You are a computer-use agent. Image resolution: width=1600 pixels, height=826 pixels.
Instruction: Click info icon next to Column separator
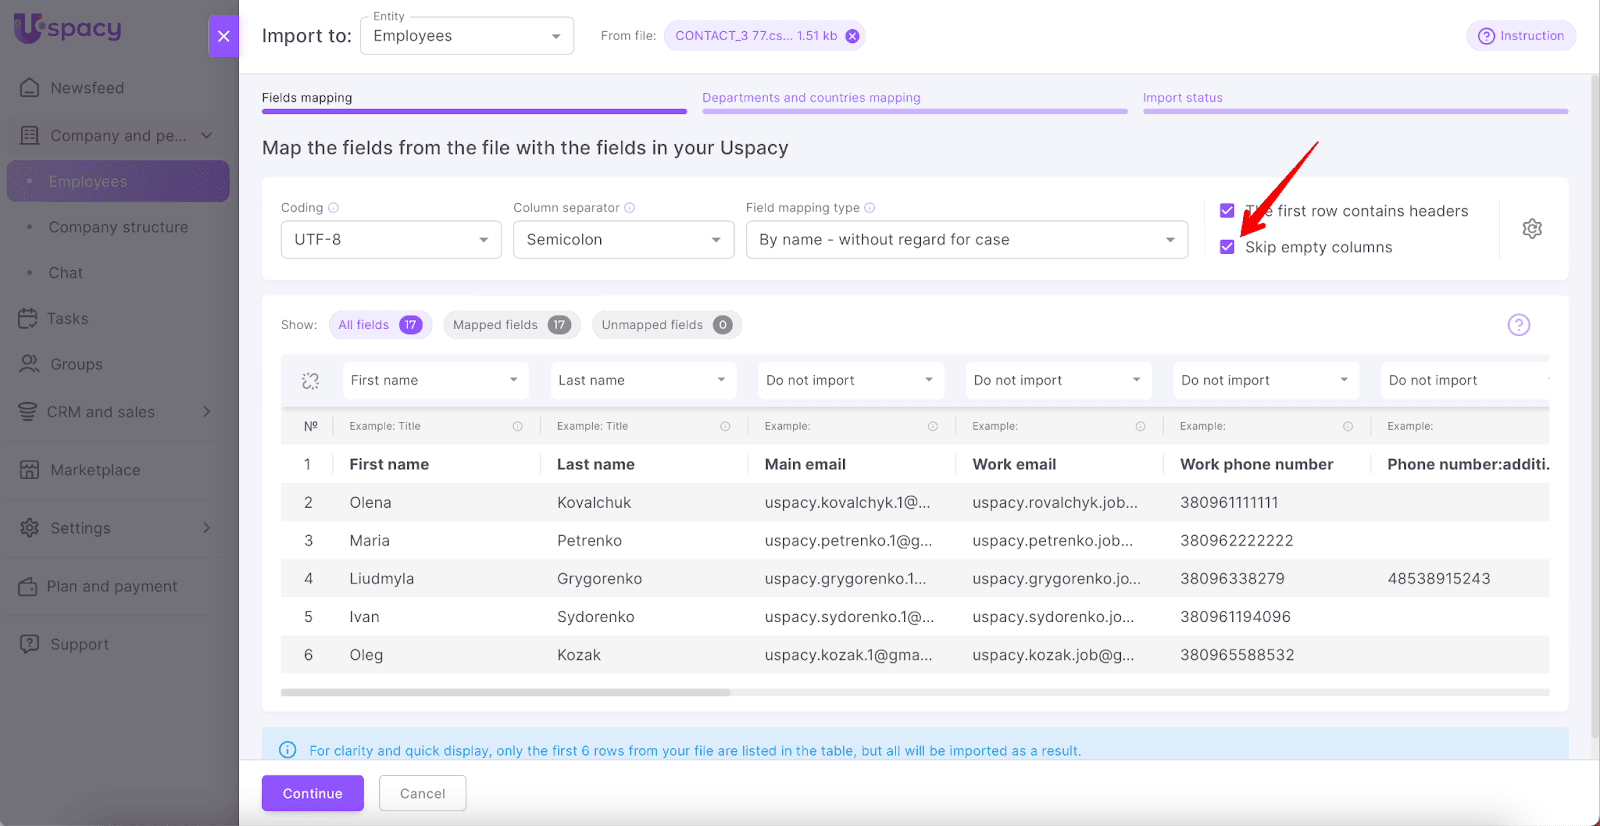coord(630,208)
